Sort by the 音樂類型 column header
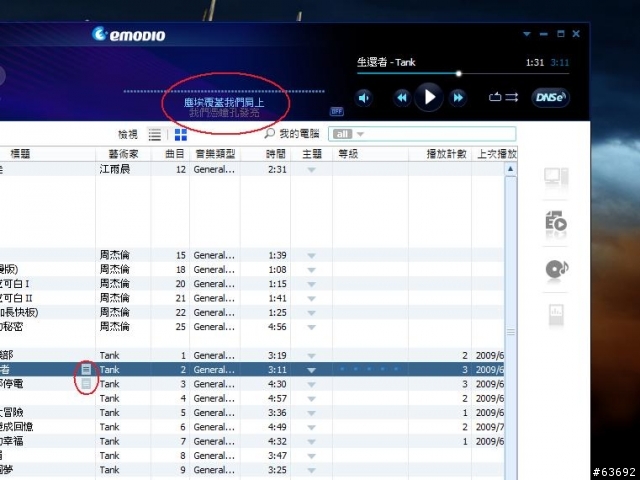The image size is (640, 480). 215,154
